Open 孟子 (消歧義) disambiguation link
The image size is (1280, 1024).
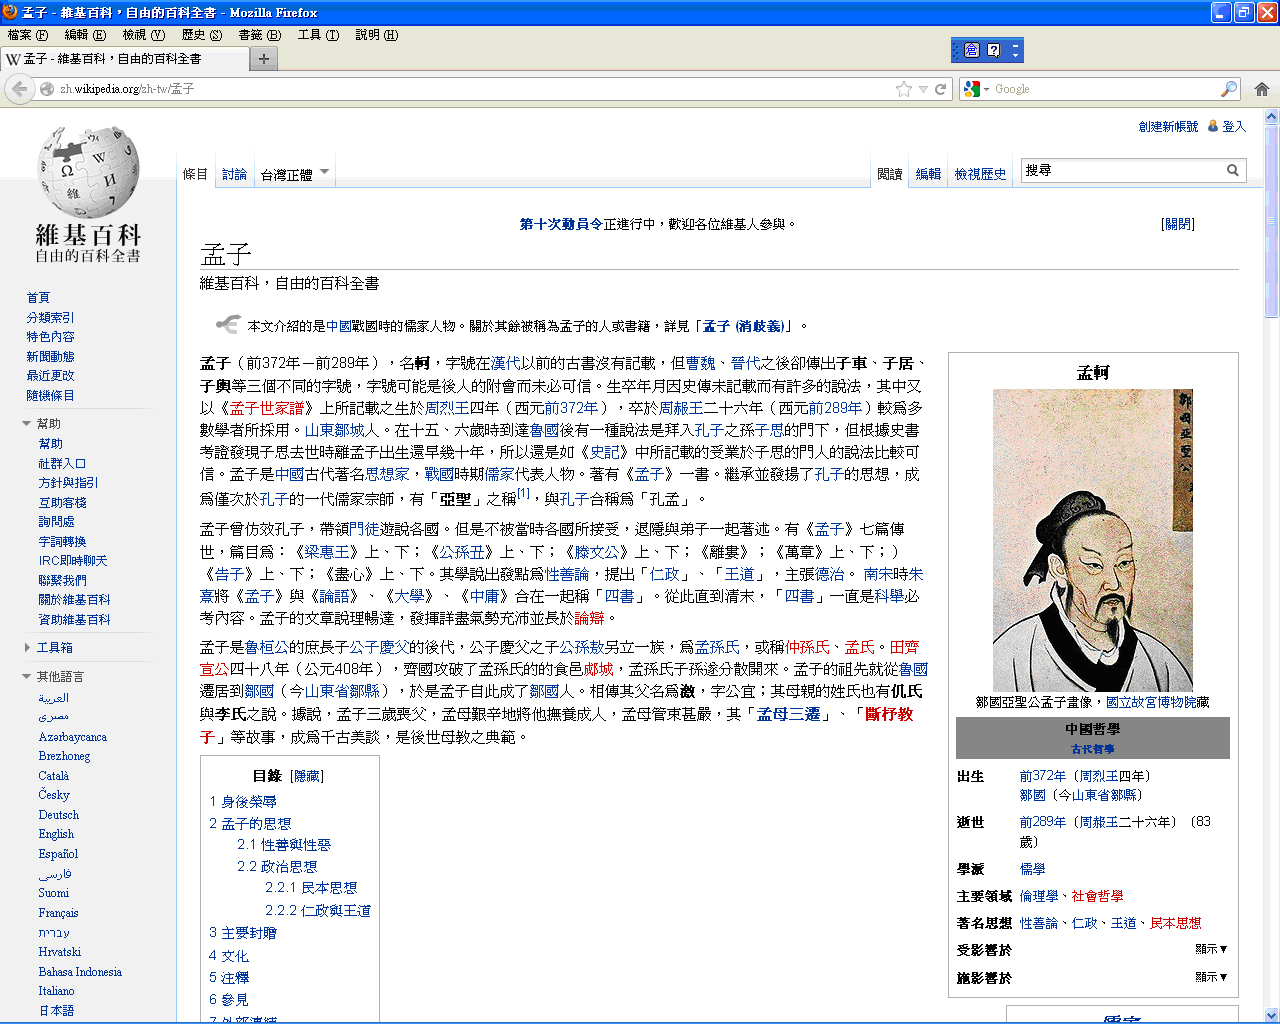click(x=743, y=326)
